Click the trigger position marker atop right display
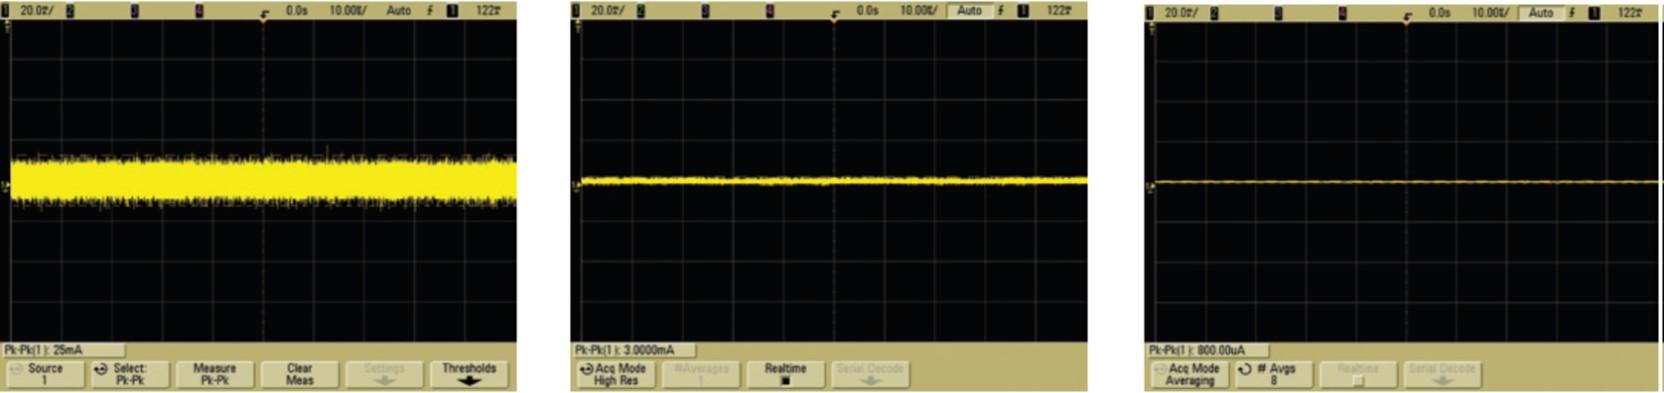 pyautogui.click(x=1407, y=21)
